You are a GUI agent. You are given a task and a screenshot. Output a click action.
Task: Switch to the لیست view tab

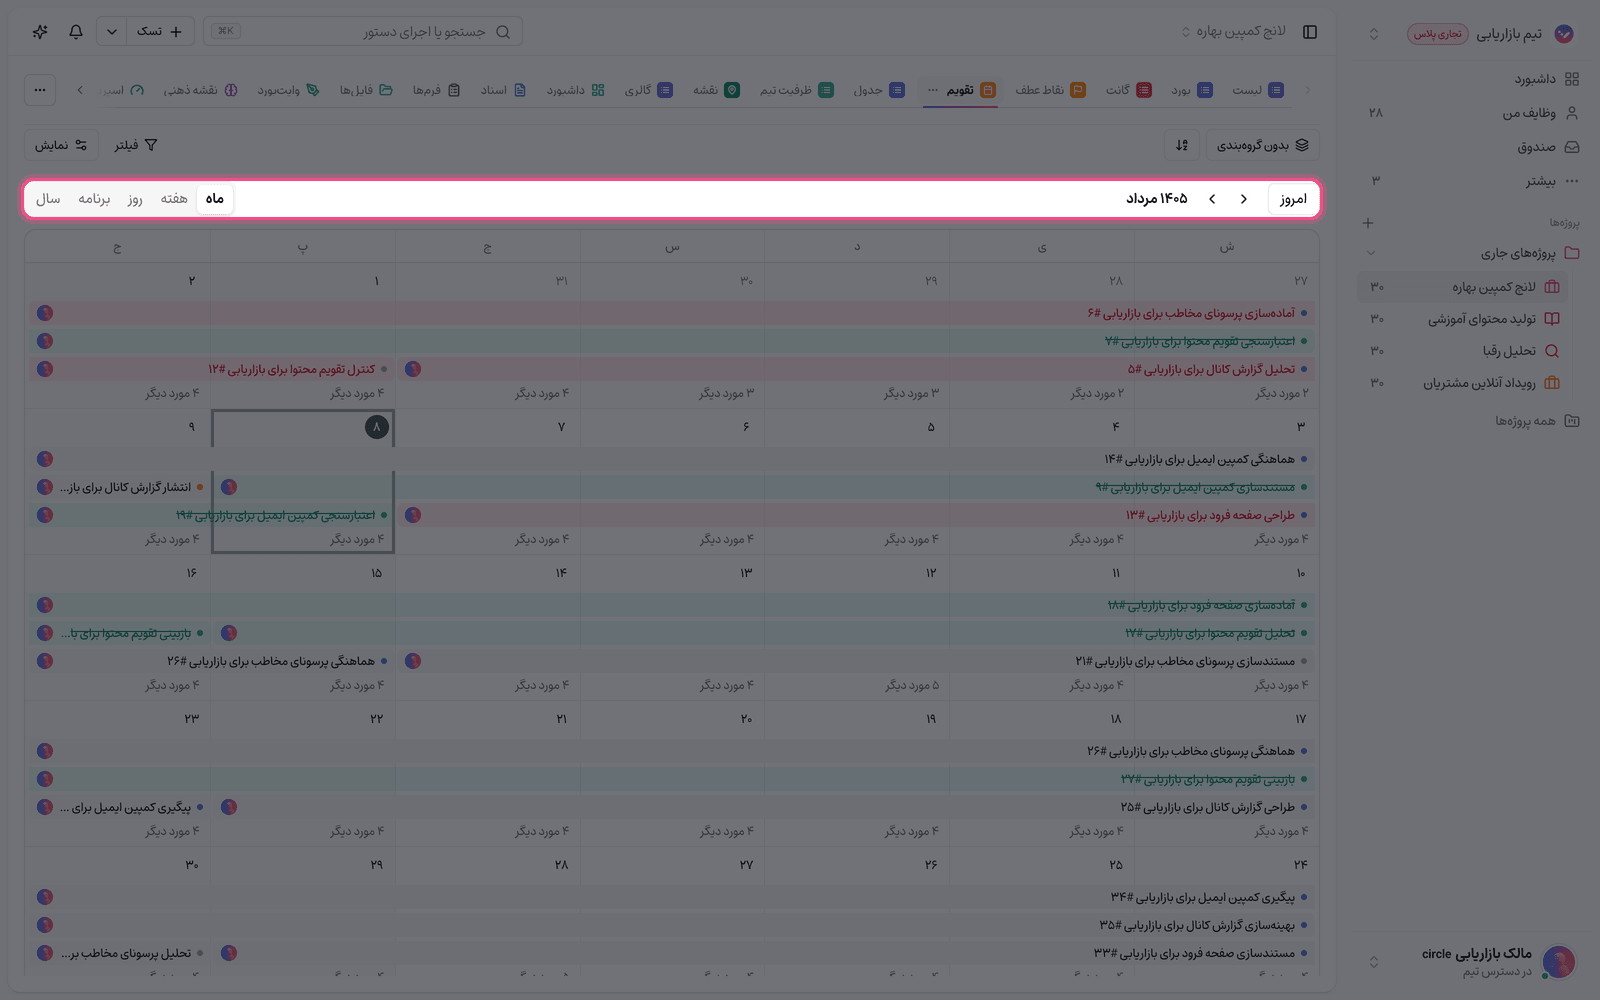click(x=1258, y=90)
